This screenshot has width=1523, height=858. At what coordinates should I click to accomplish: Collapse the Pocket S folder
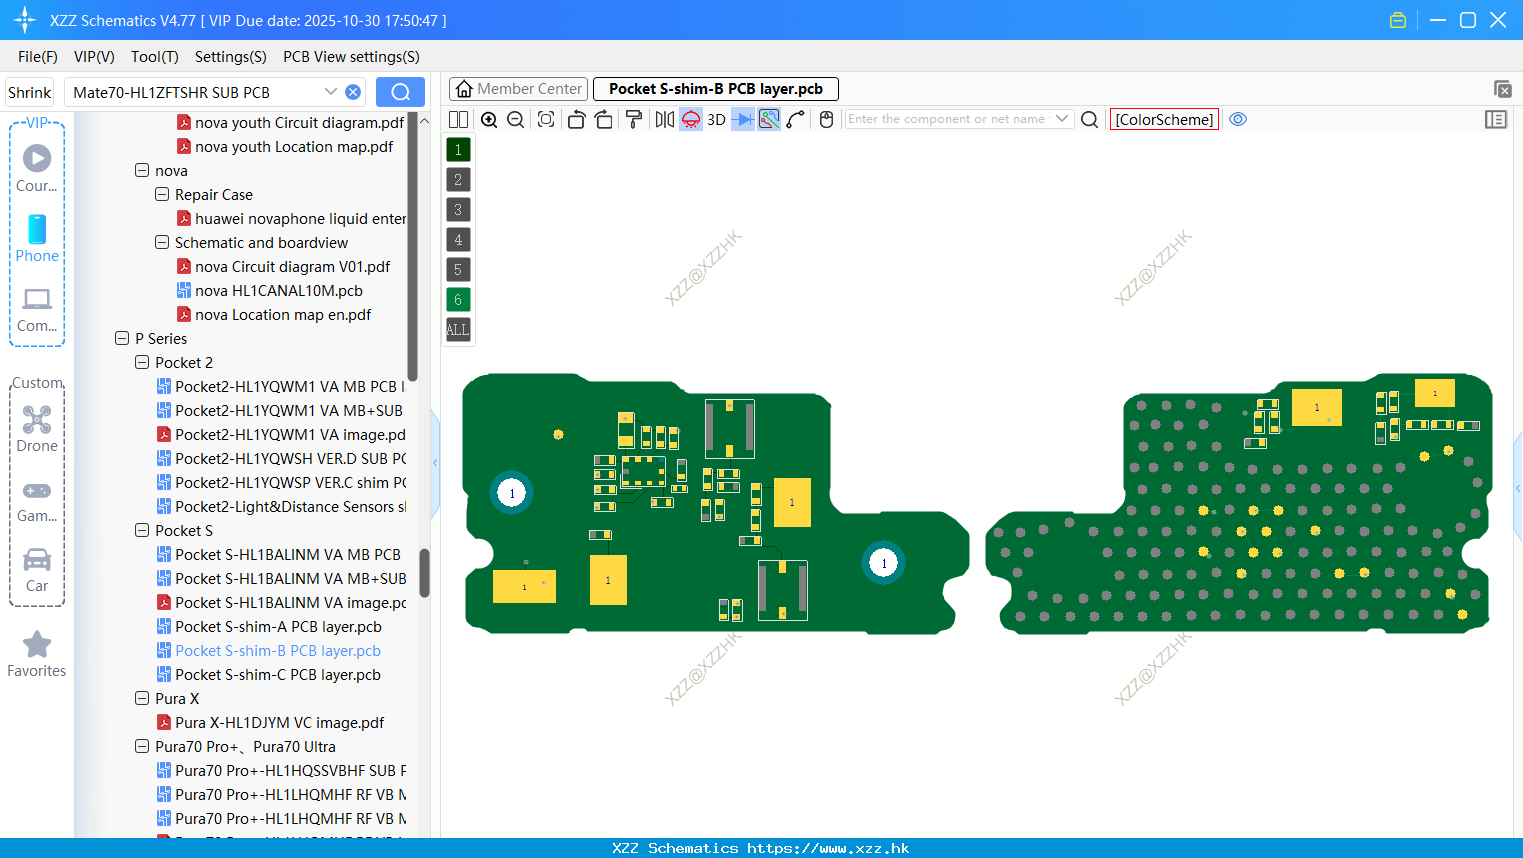142,531
